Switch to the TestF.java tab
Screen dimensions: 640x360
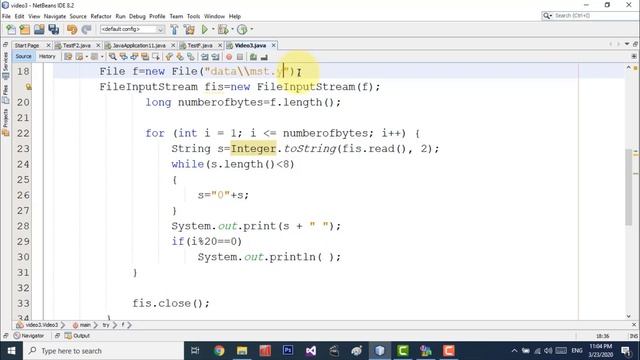click(200, 45)
